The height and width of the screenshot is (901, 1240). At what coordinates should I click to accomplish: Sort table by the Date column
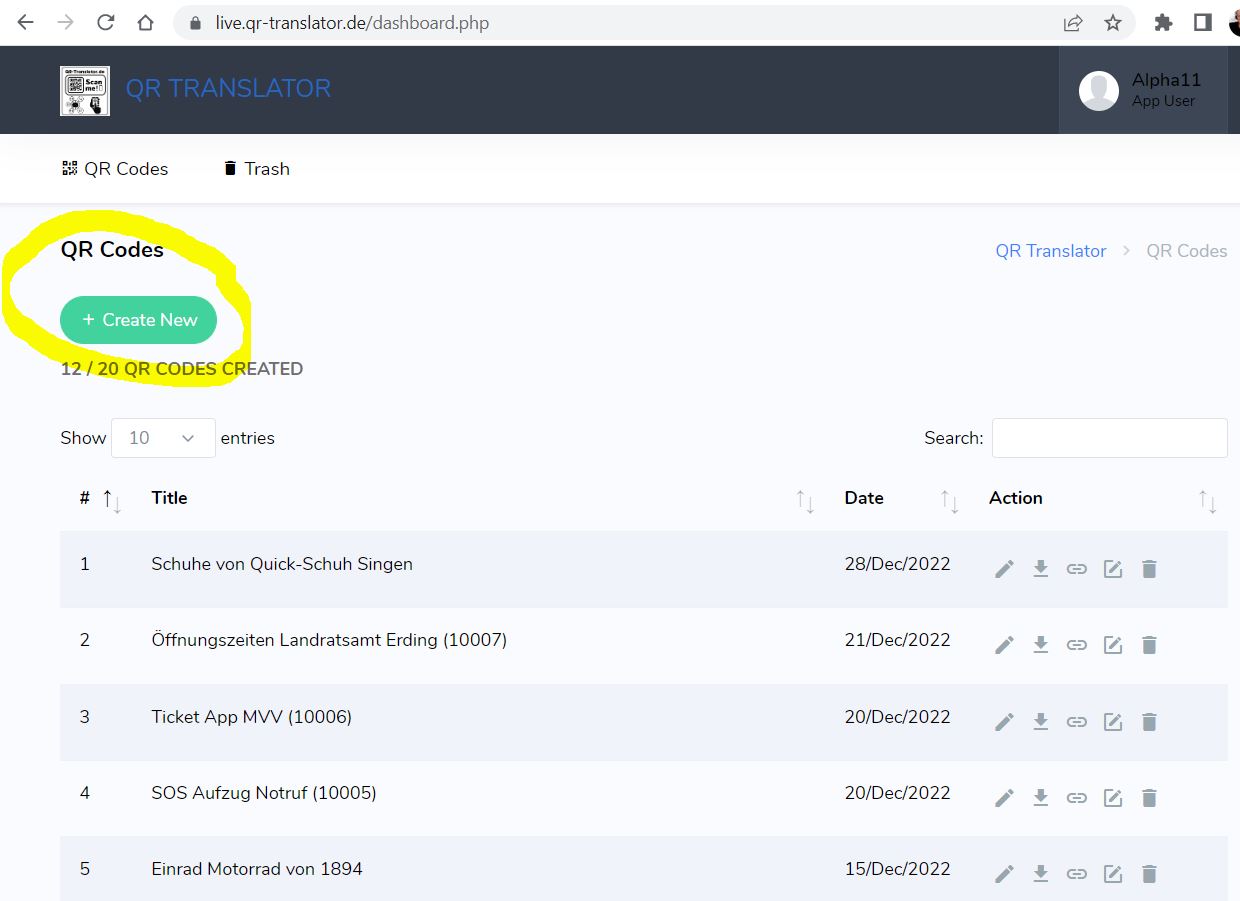949,501
